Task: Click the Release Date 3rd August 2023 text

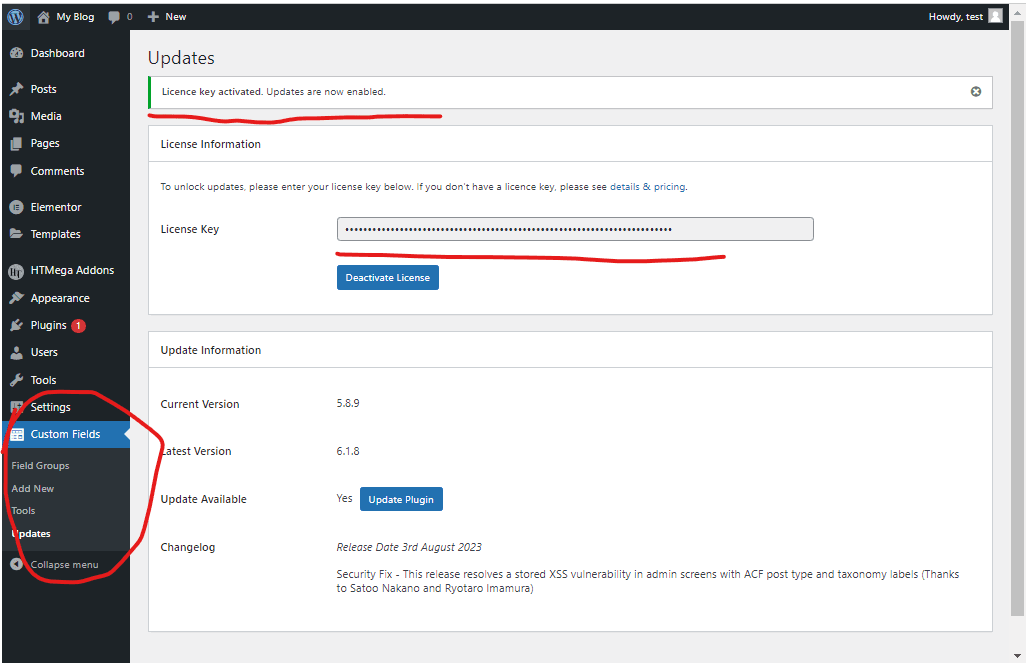Action: (x=409, y=547)
